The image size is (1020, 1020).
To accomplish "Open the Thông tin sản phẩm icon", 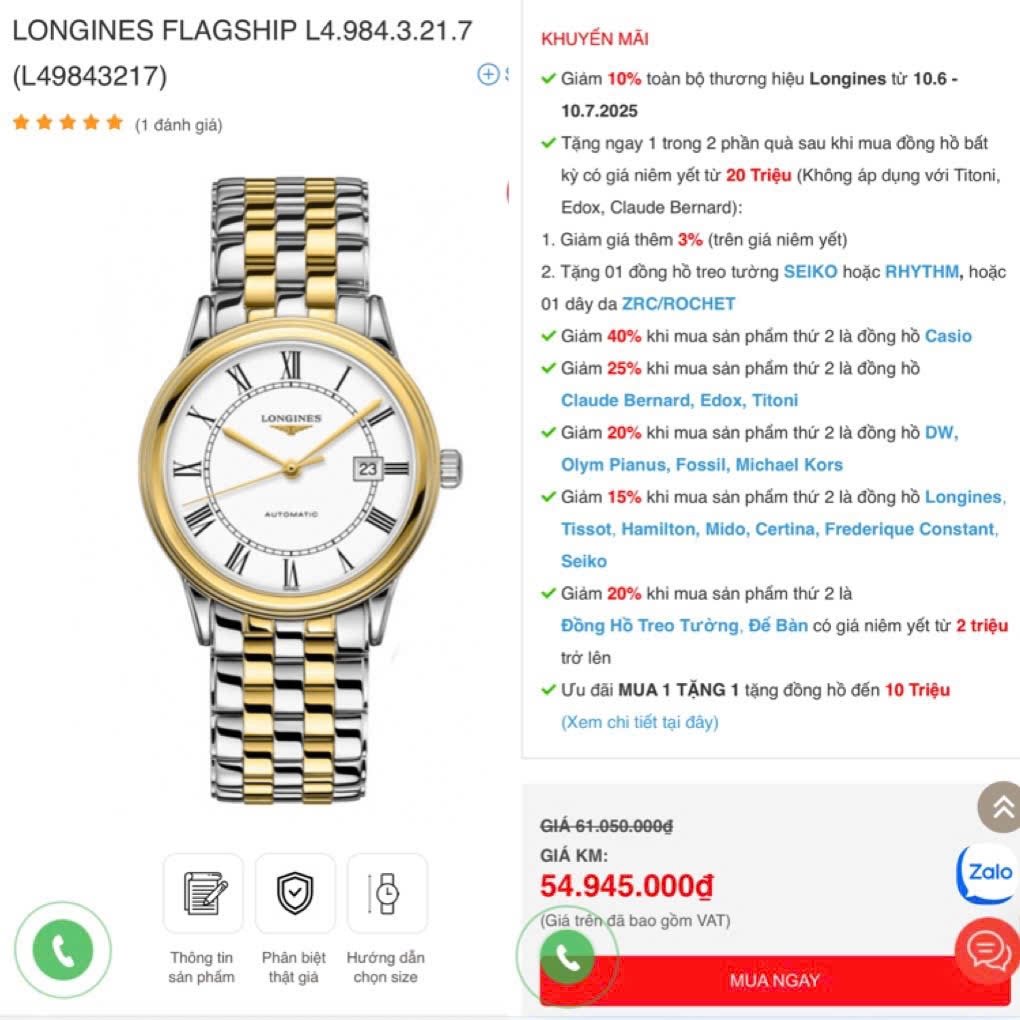I will [203, 893].
